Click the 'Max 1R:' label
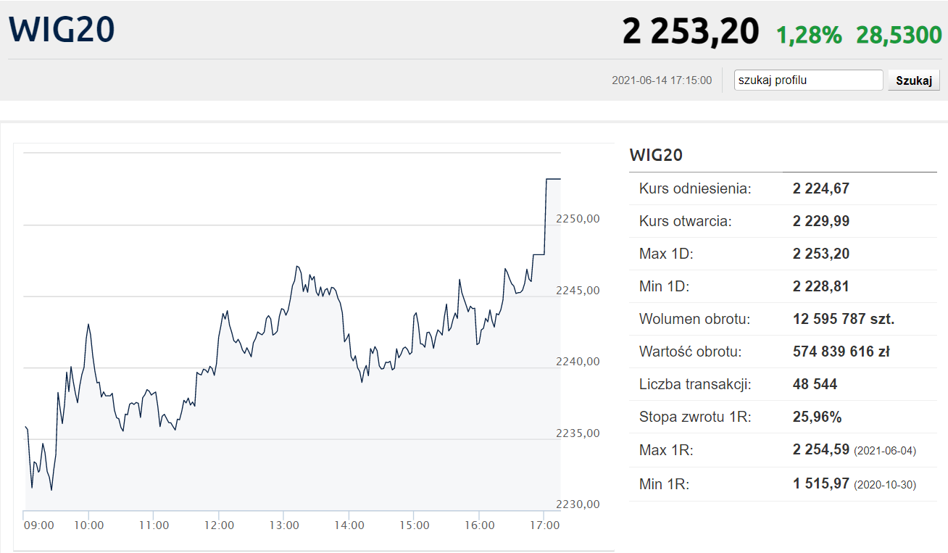 (666, 450)
